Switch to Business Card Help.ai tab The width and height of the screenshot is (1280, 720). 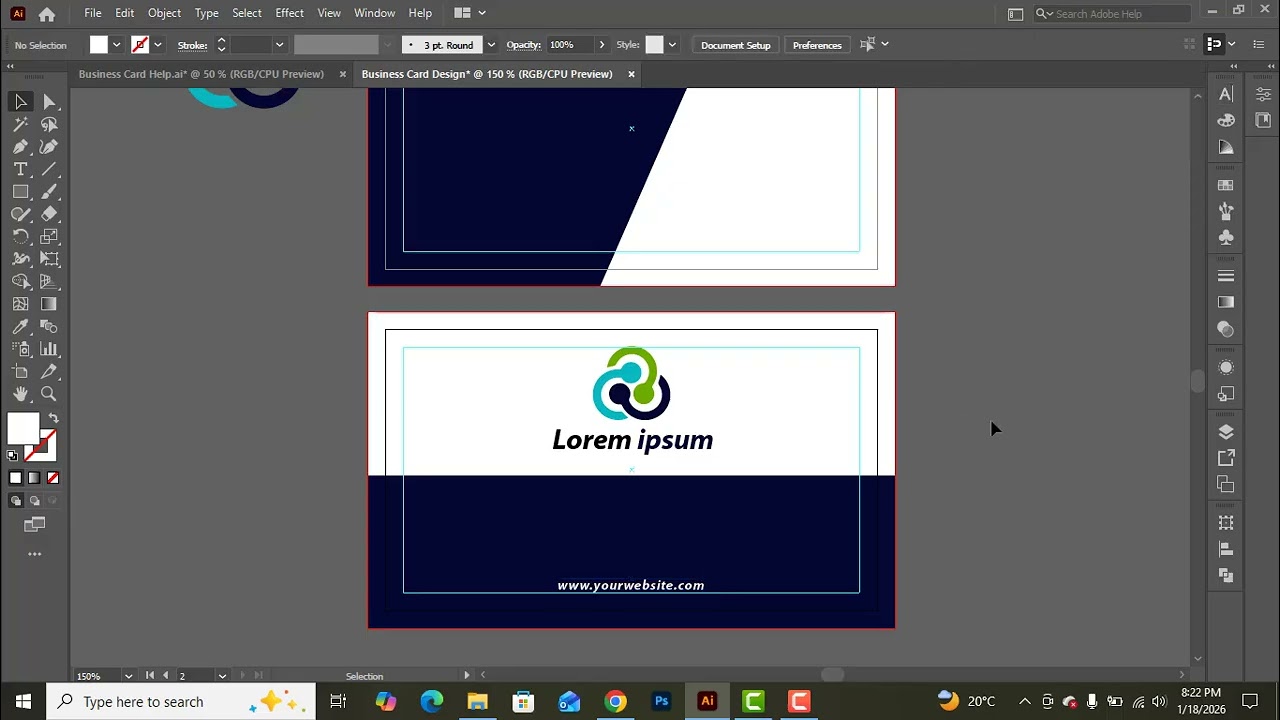[x=201, y=74]
